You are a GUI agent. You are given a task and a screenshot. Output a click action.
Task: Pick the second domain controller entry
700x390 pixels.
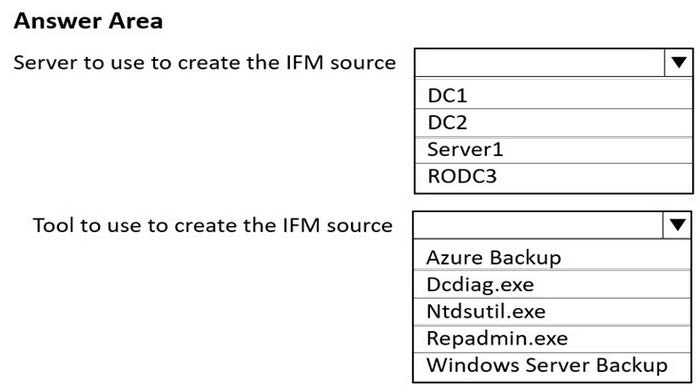pyautogui.click(x=554, y=122)
